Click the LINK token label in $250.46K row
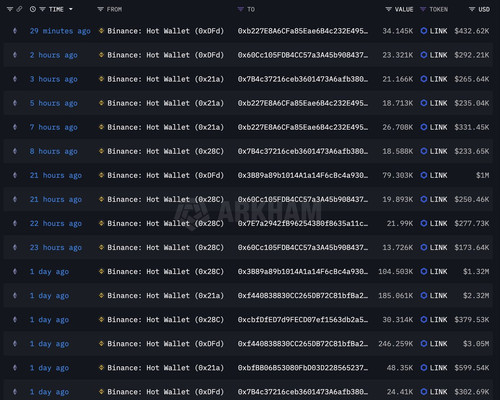Screen dimensions: 500x400 438,199
